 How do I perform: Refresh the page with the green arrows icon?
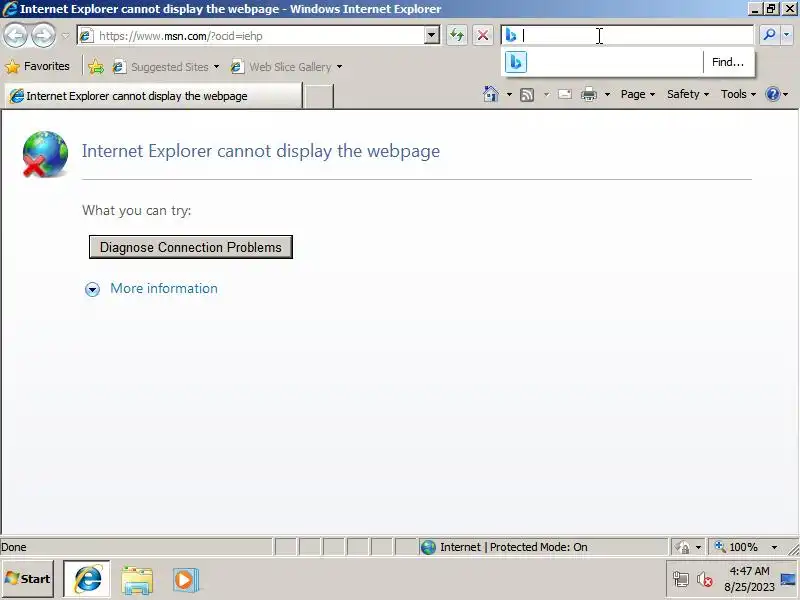tap(457, 35)
